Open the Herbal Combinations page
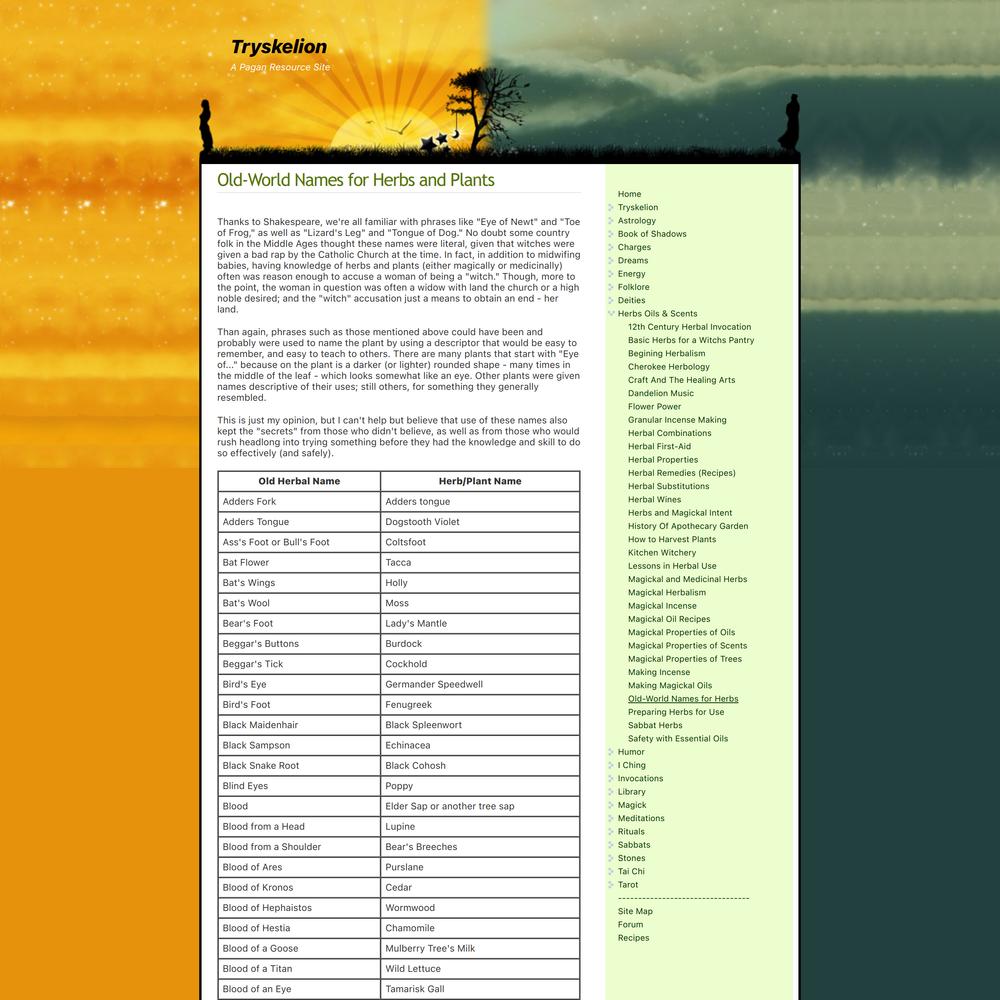1000x1000 pixels. coord(670,433)
